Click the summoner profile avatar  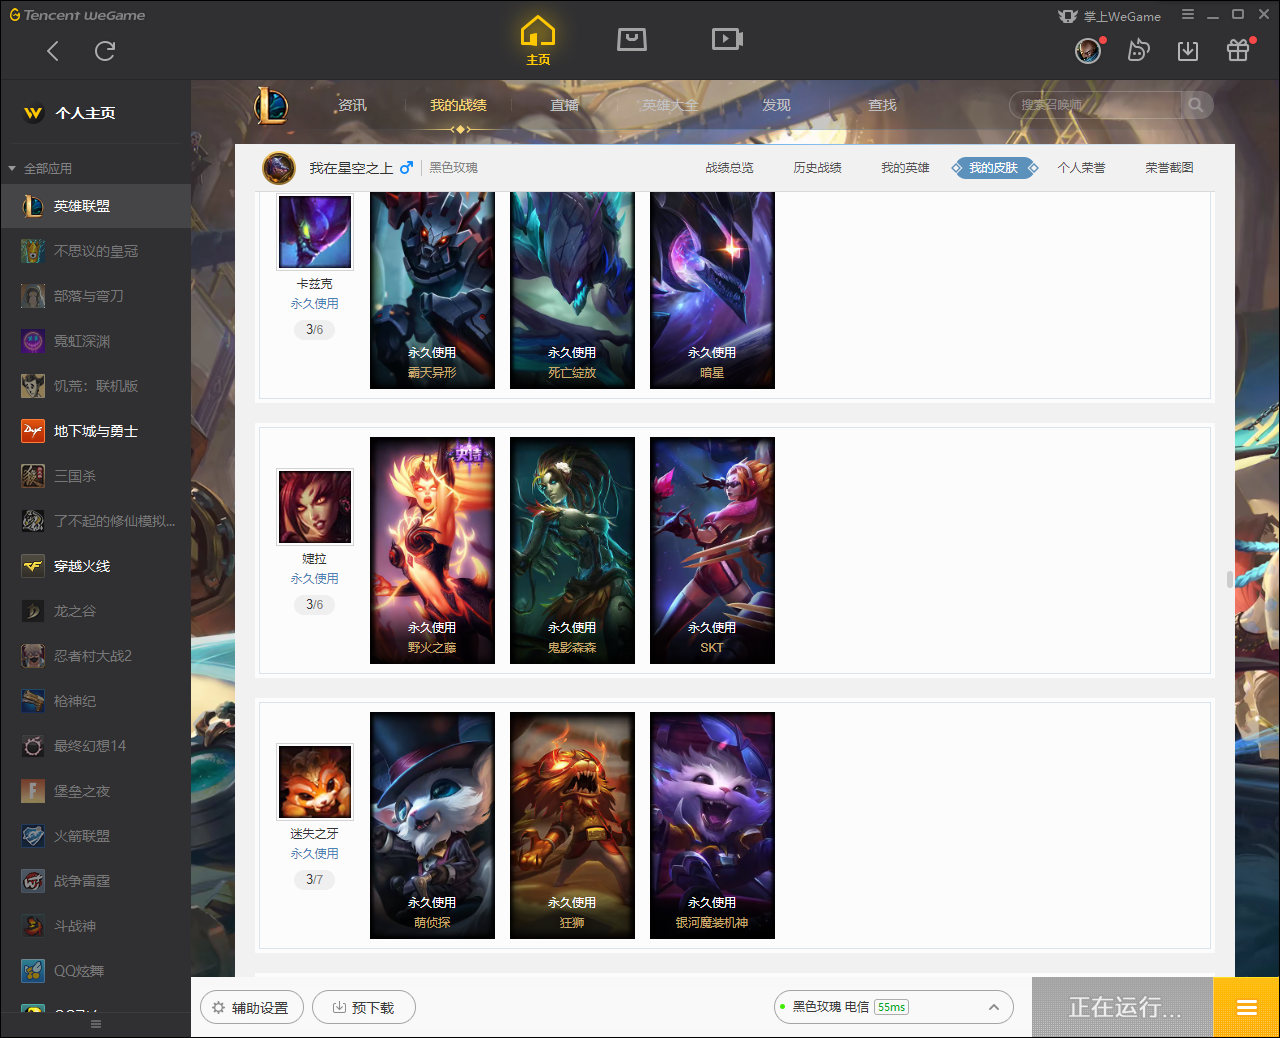pos(279,168)
